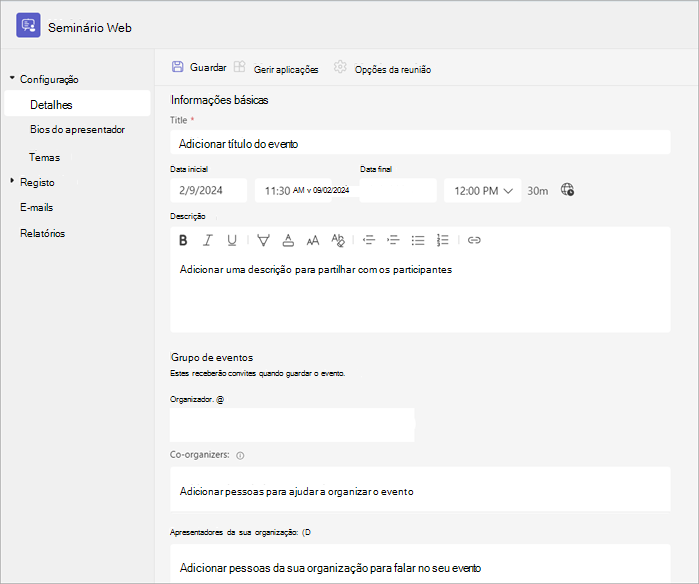The width and height of the screenshot is (699, 584).
Task: Open the Temas page
Action: pyautogui.click(x=44, y=157)
